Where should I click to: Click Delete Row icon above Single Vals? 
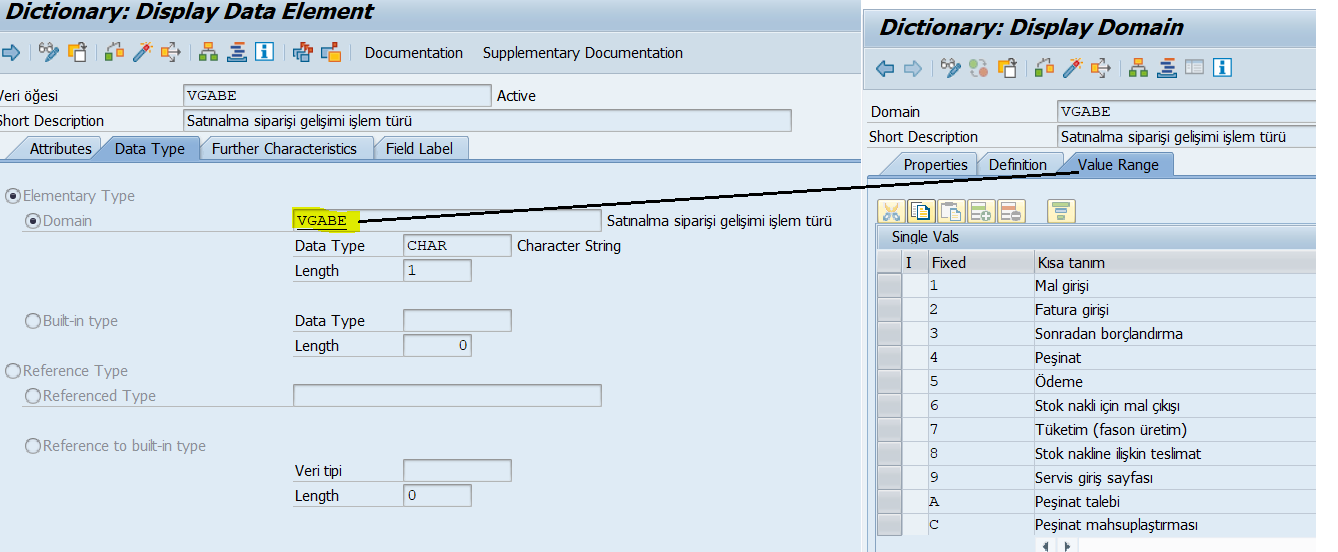(x=1011, y=211)
